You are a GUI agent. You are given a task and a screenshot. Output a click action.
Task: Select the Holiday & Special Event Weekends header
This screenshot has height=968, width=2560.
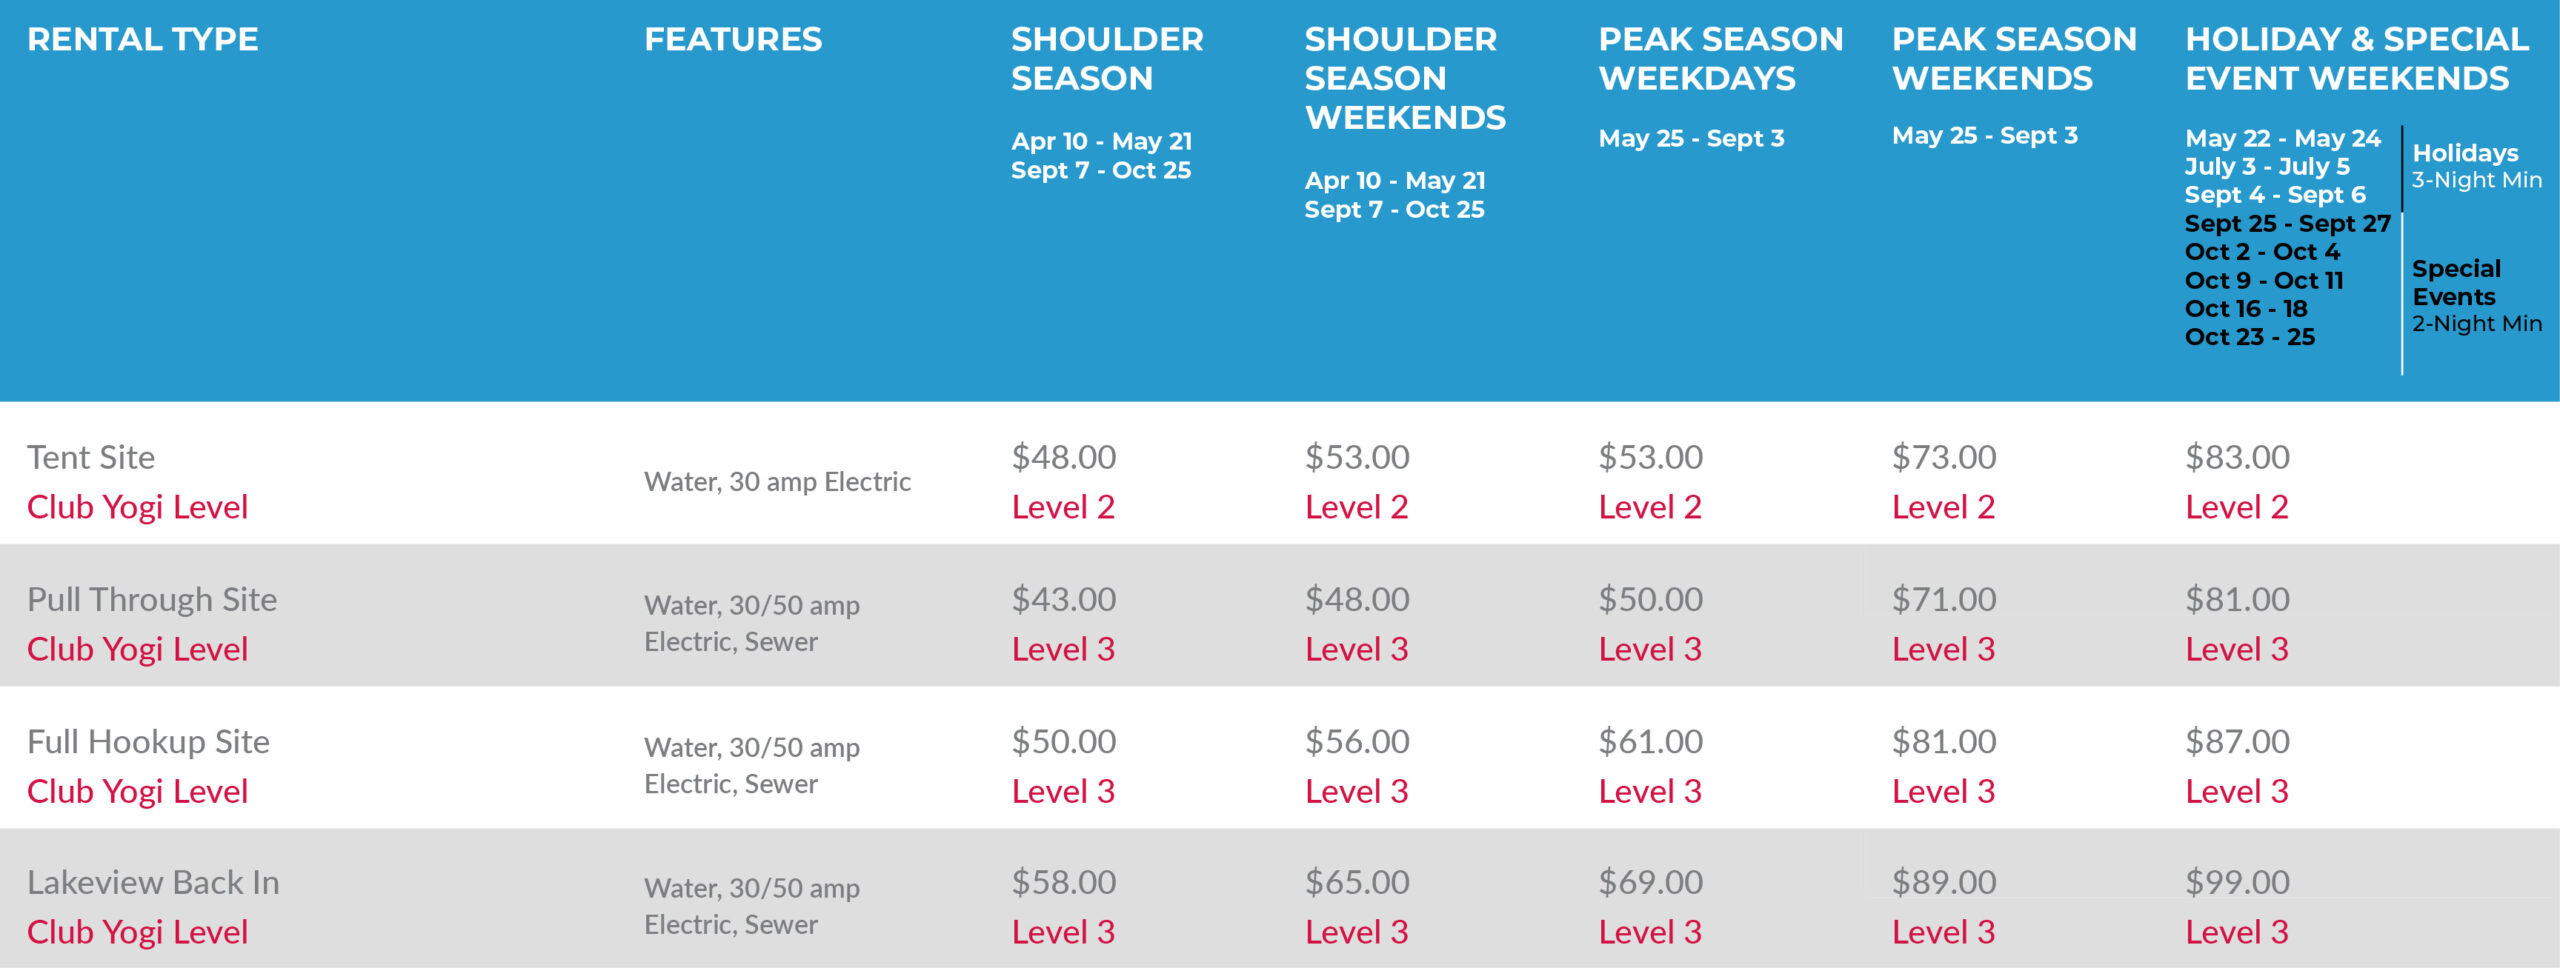[2357, 58]
